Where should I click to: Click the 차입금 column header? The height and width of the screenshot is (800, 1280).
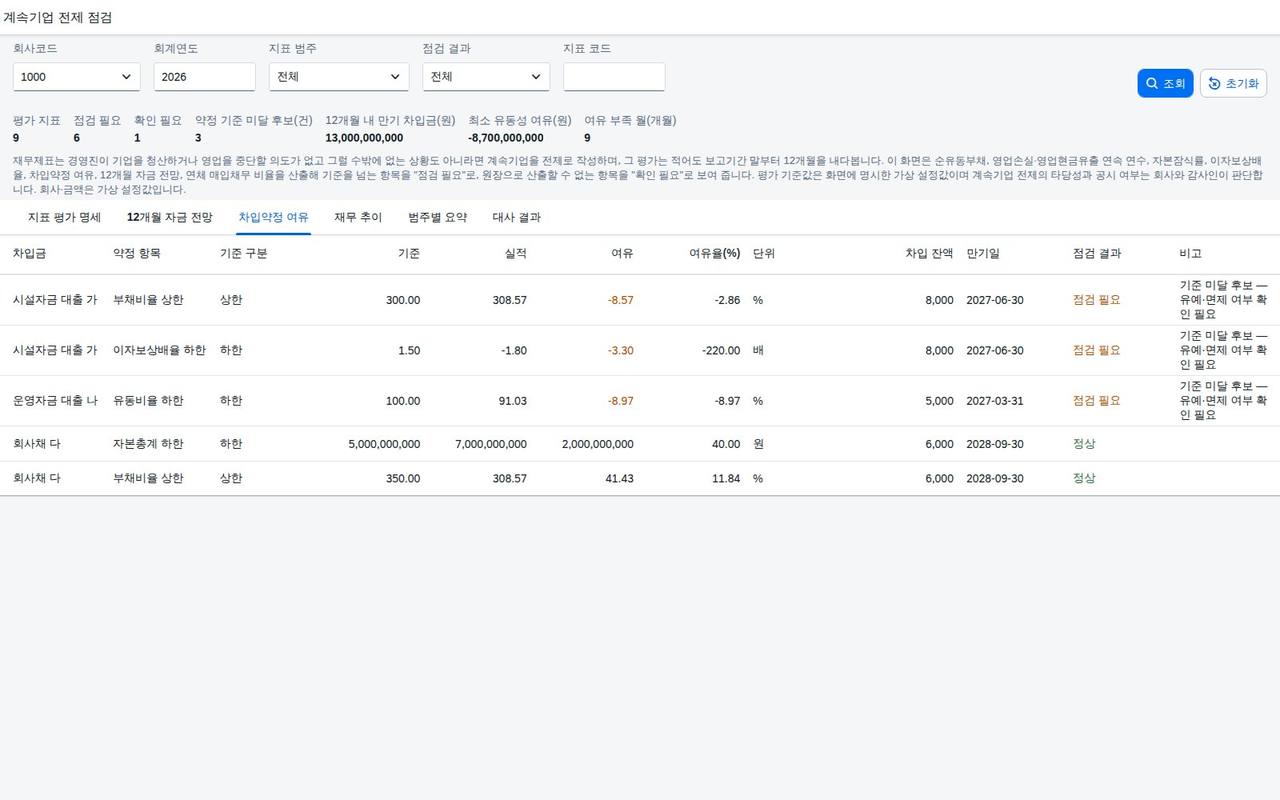pos(29,254)
